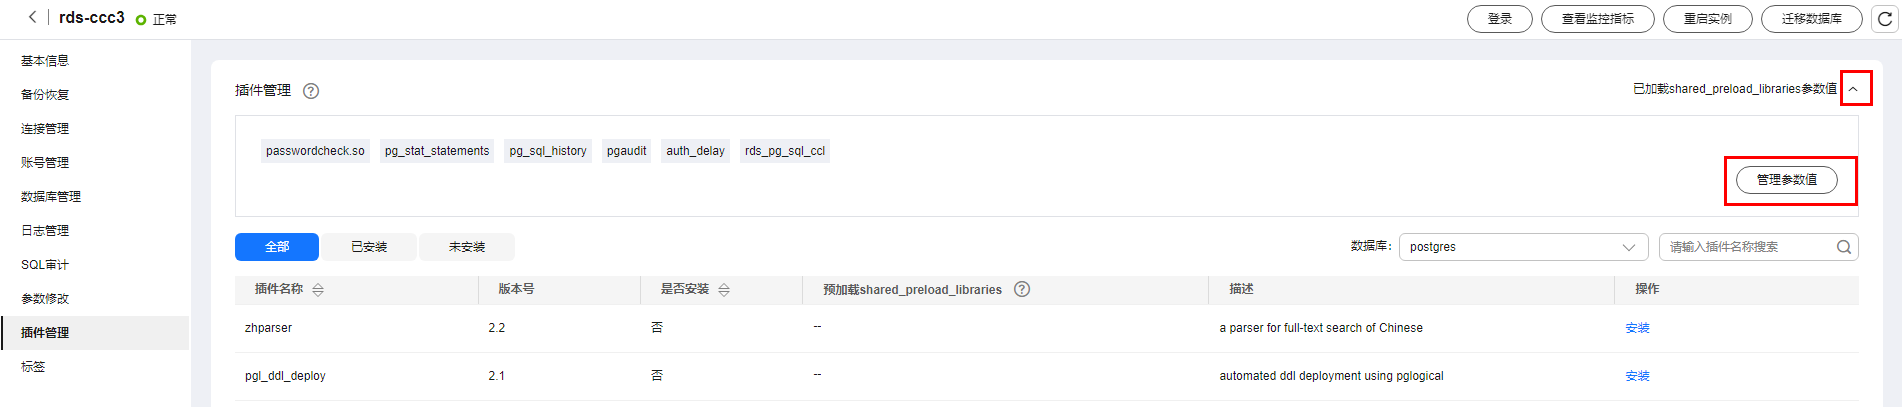Click the 重启实例 button
1902x407 pixels.
(1707, 19)
